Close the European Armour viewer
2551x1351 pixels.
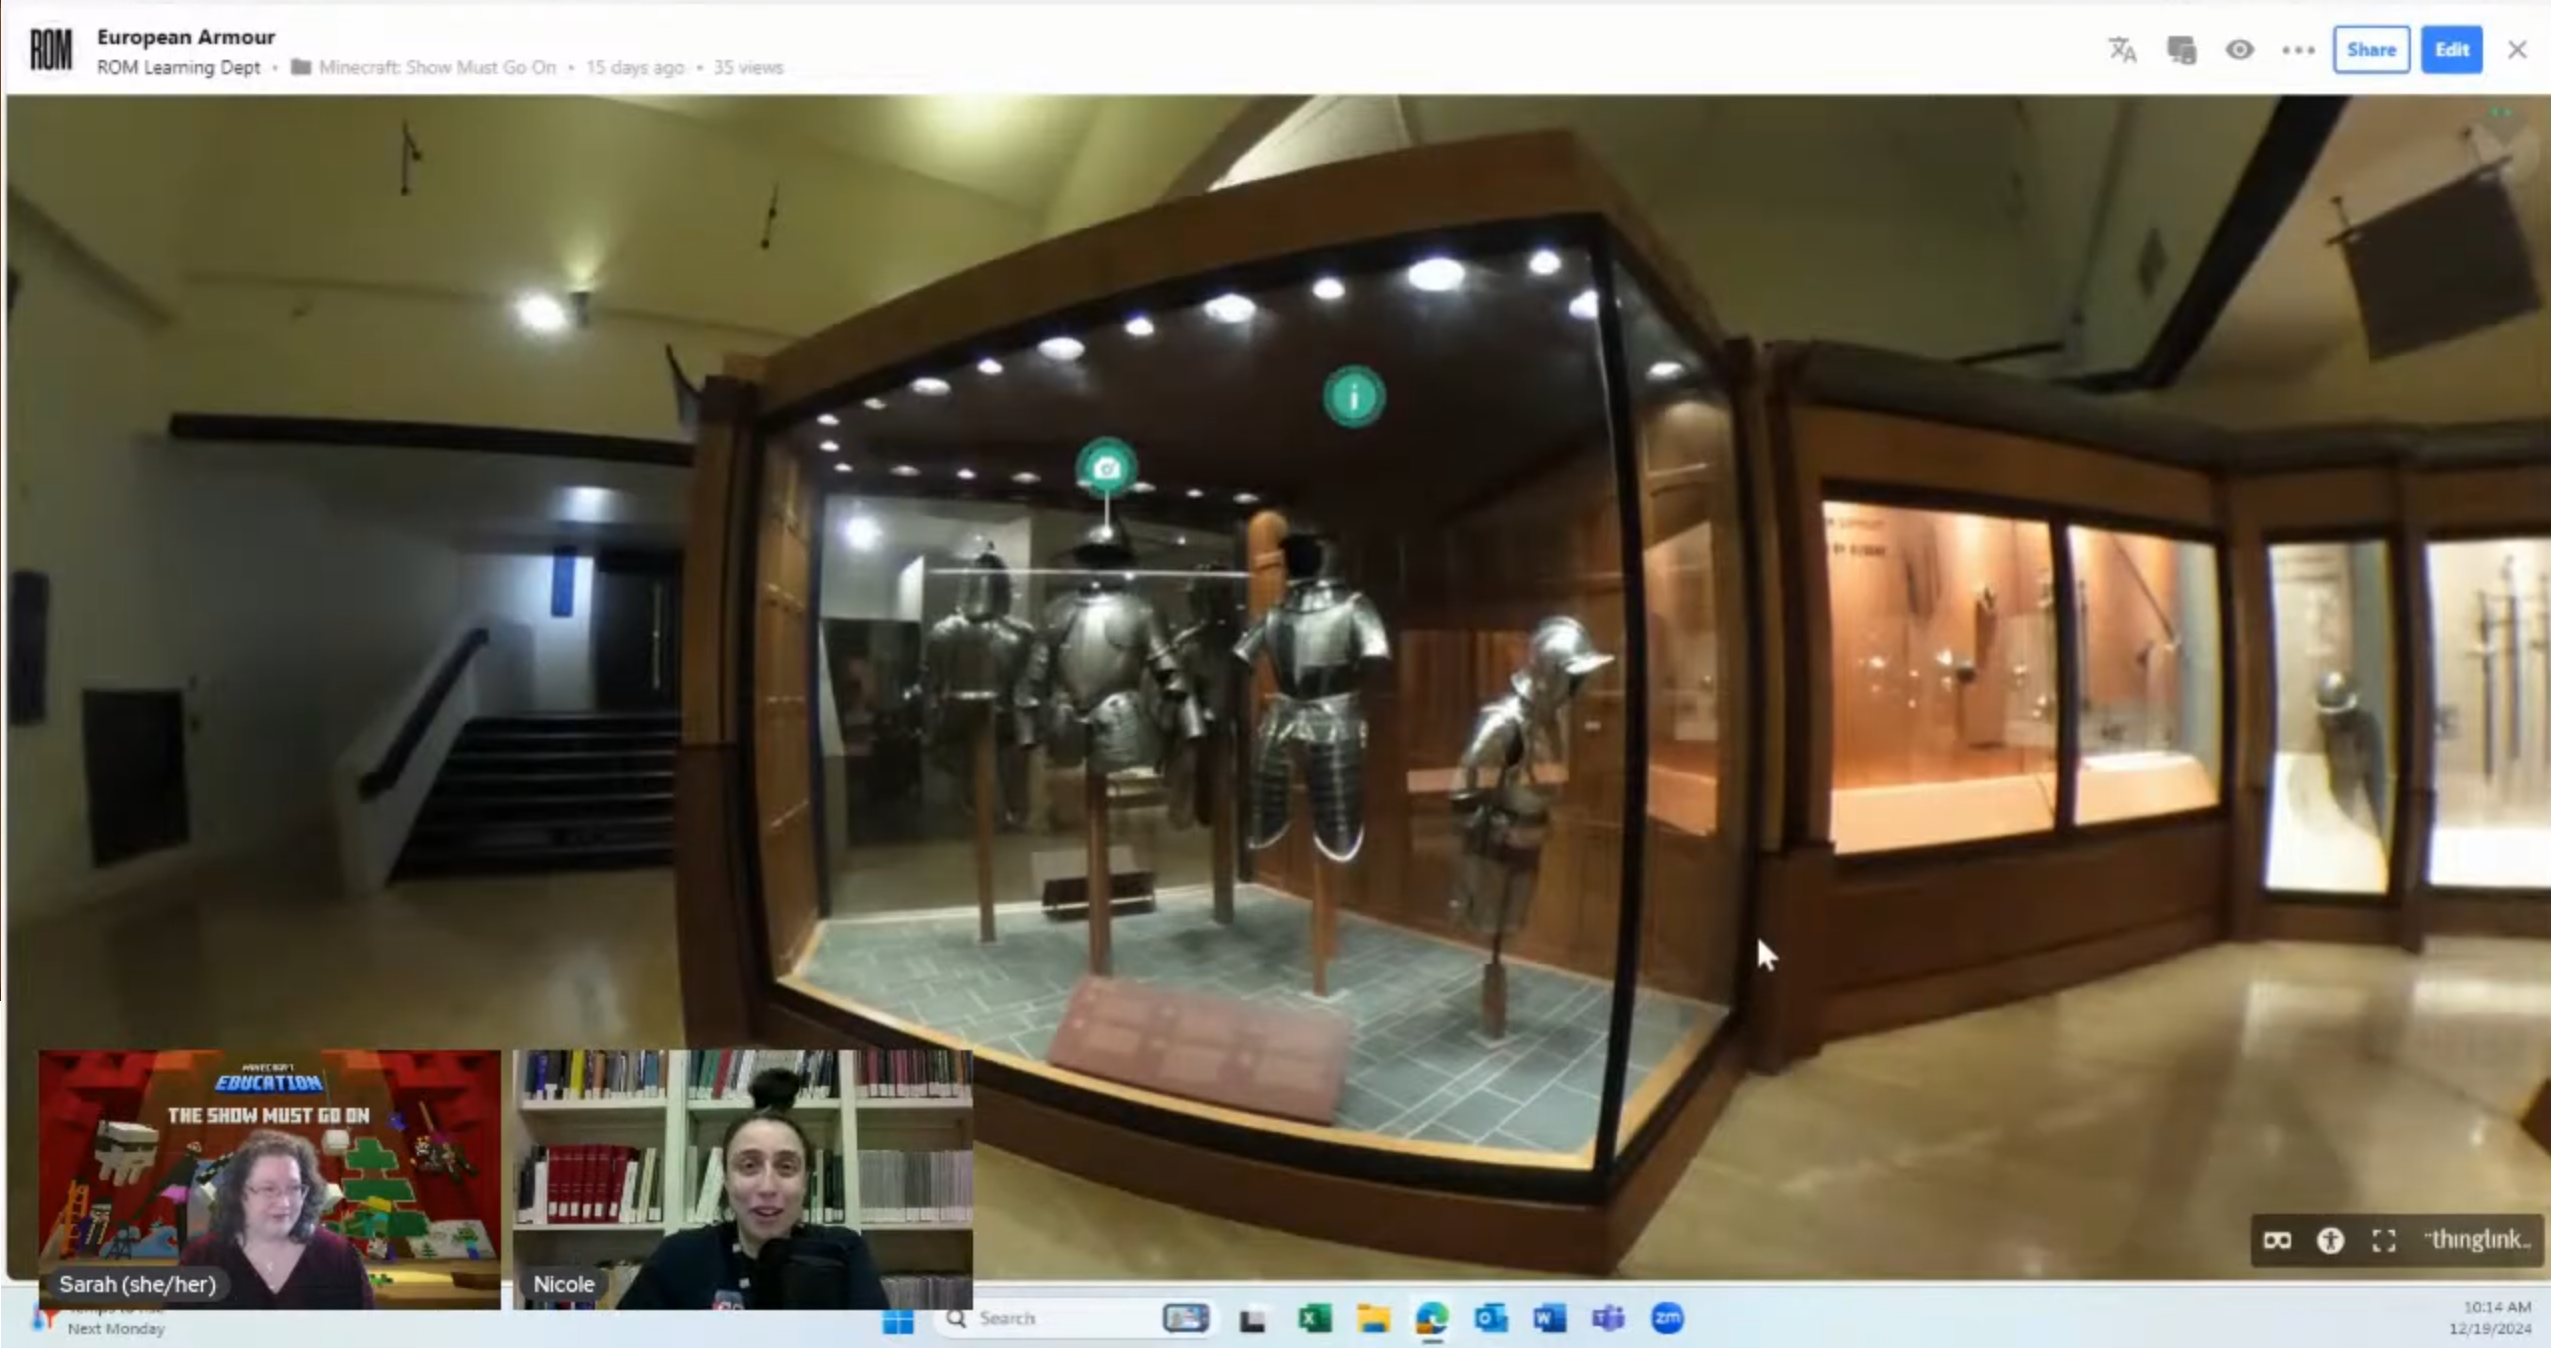[2517, 50]
